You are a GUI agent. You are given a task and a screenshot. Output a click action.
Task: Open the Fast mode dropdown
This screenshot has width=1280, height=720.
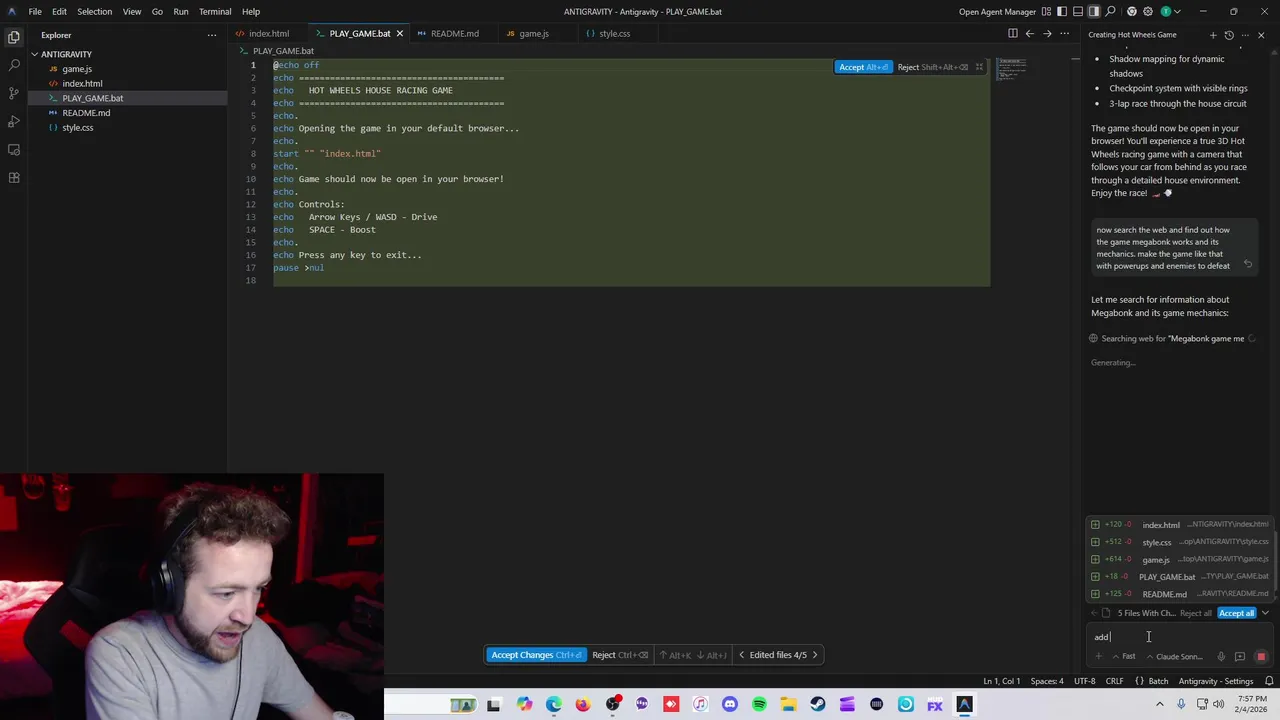click(1124, 657)
